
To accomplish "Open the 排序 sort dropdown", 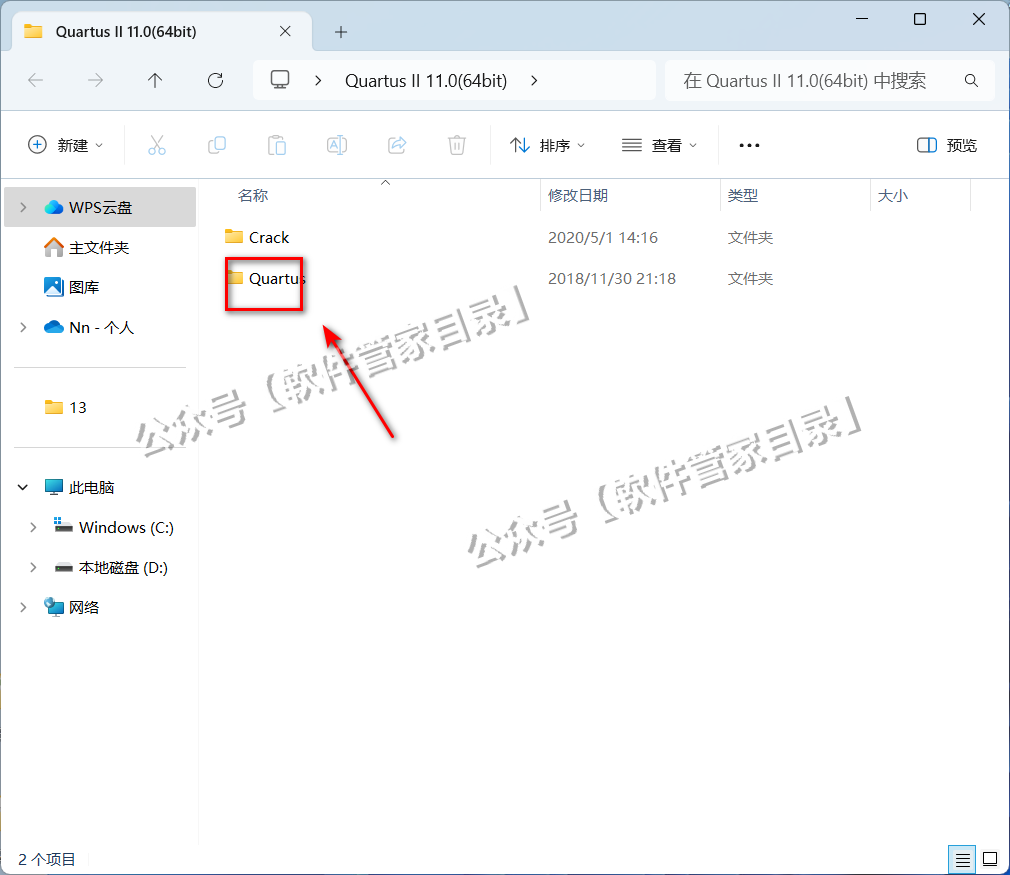I will tap(548, 145).
